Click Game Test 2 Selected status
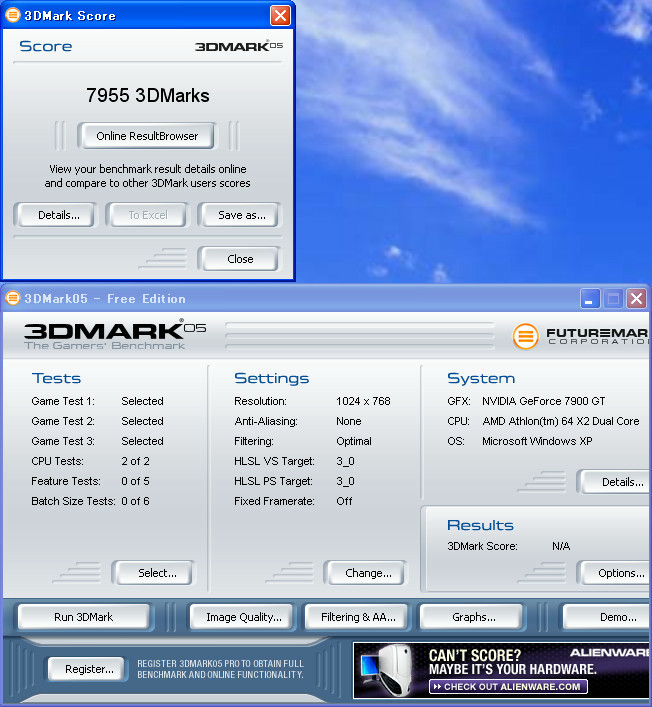This screenshot has width=652, height=707. tap(142, 421)
